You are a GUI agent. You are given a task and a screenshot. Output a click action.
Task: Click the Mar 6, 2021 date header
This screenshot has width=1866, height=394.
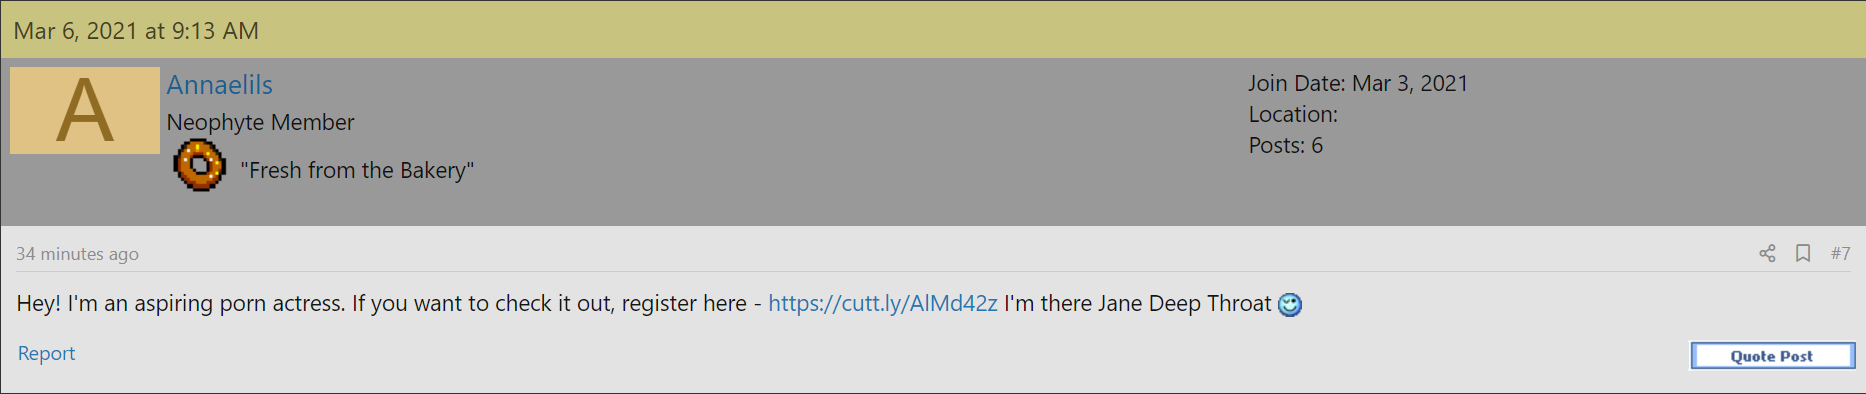click(136, 31)
